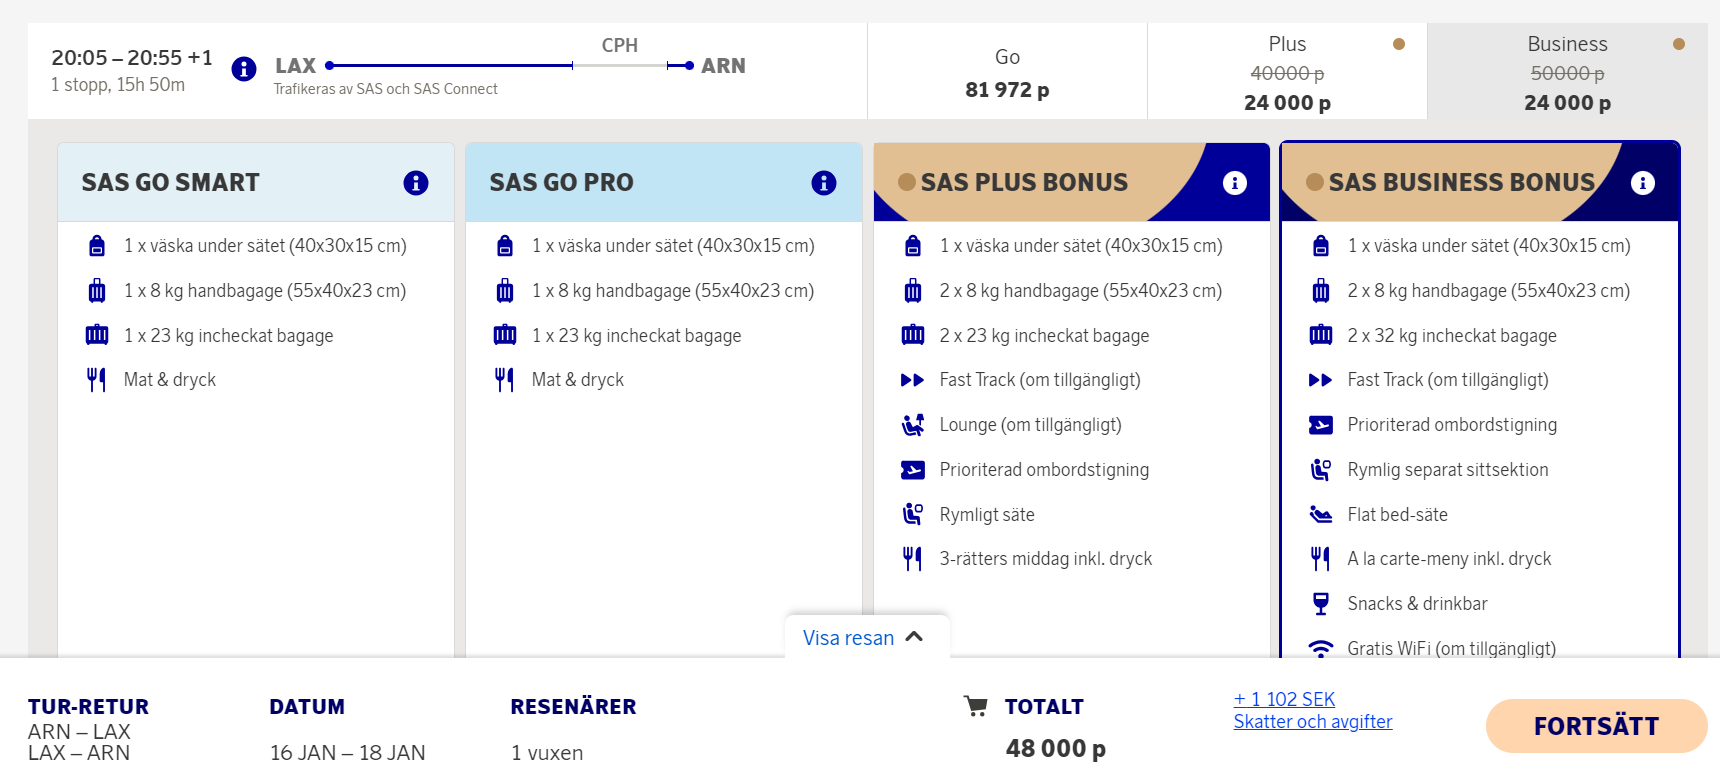
Task: Click the Lounge icon in SAS Plus Bonus
Action: 912,425
